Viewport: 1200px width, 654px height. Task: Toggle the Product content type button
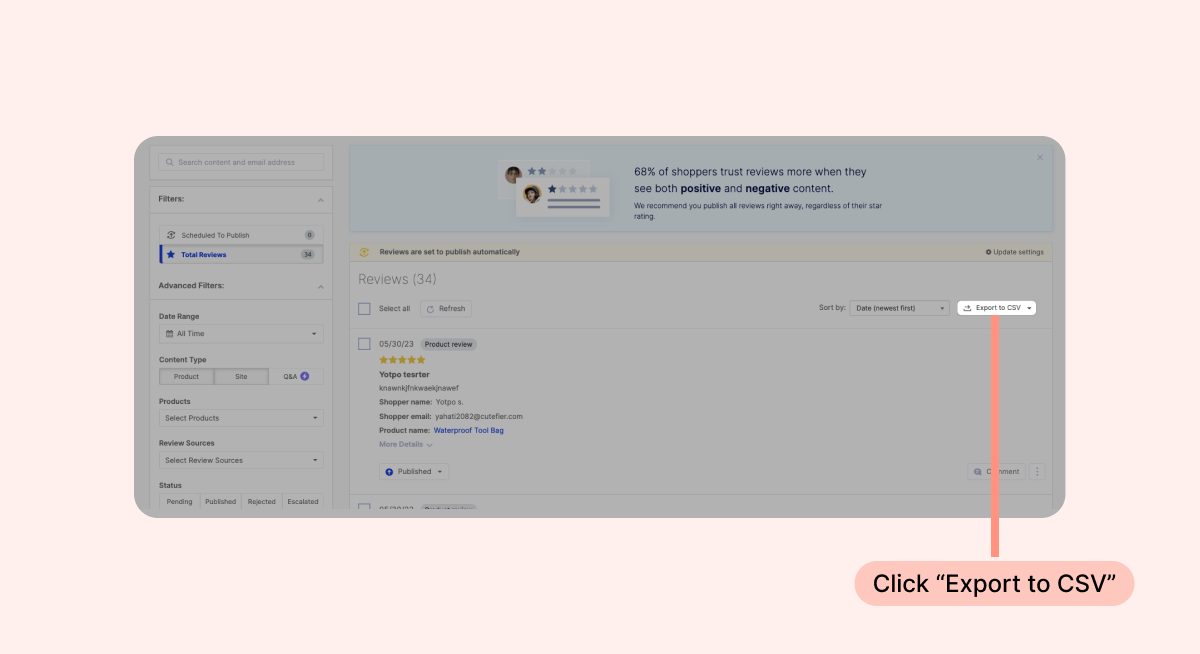pos(186,377)
